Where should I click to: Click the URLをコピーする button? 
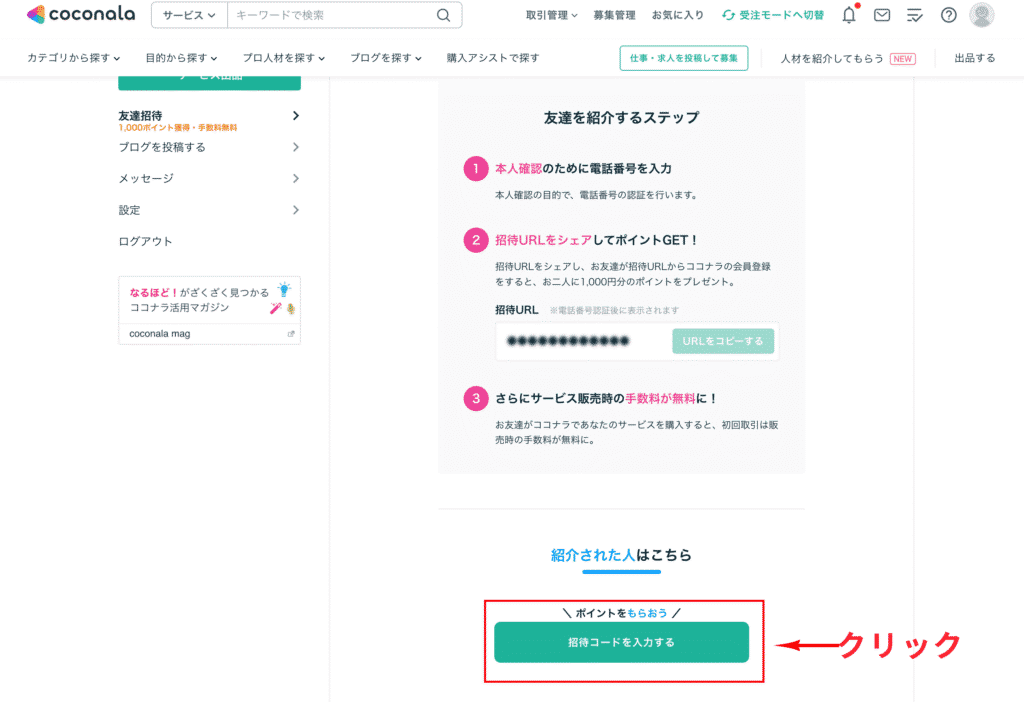[x=722, y=341]
